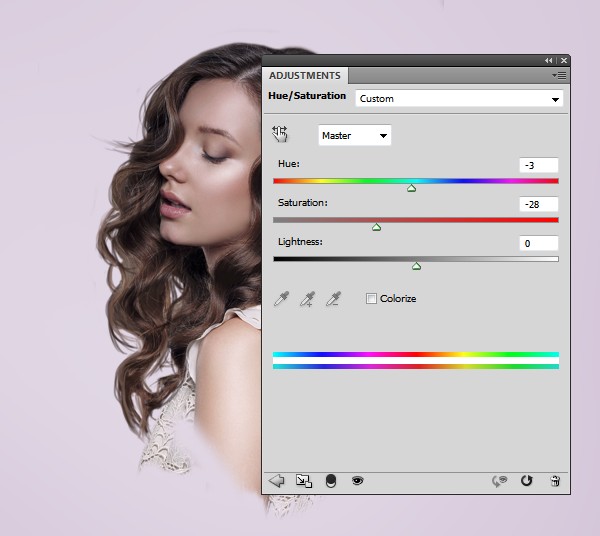Viewport: 600px width, 536px height.
Task: Delete this adjustment layer
Action: pyautogui.click(x=555, y=481)
